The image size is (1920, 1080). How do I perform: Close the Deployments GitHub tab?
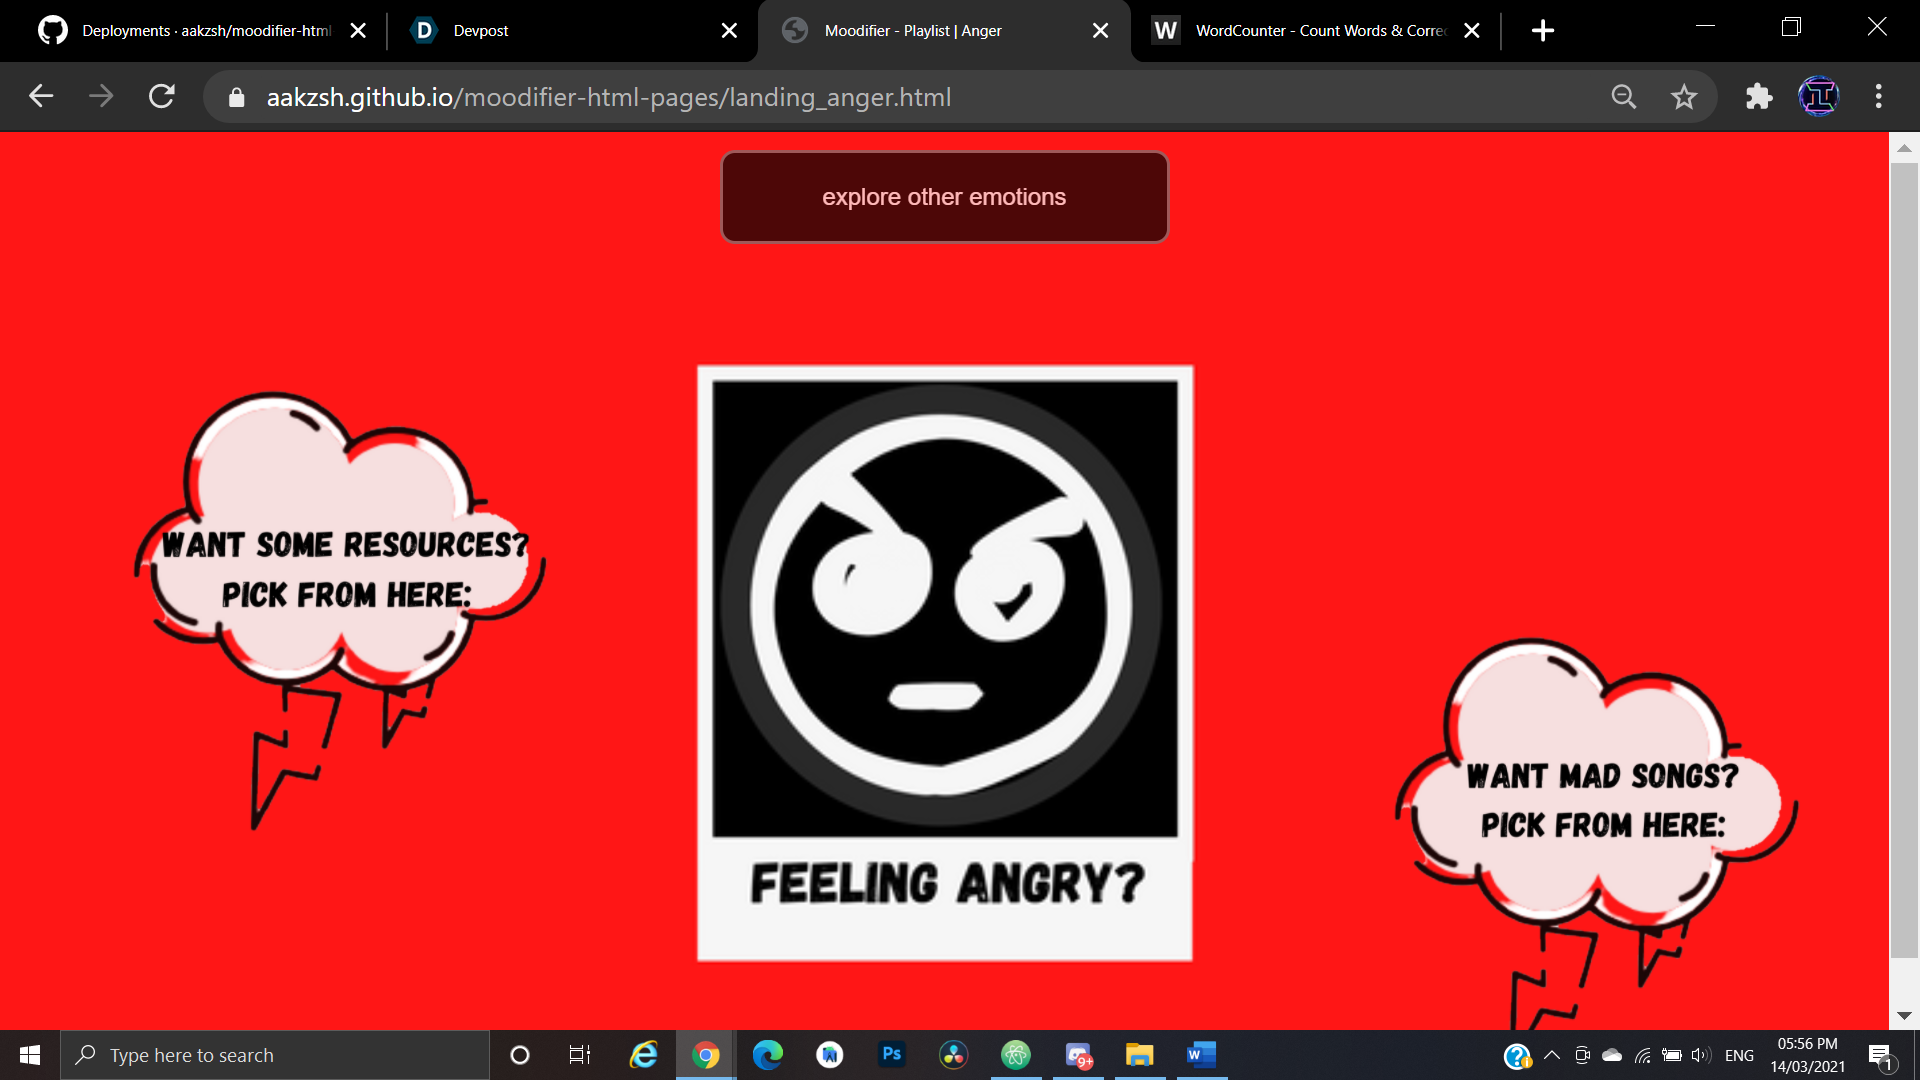pyautogui.click(x=358, y=30)
